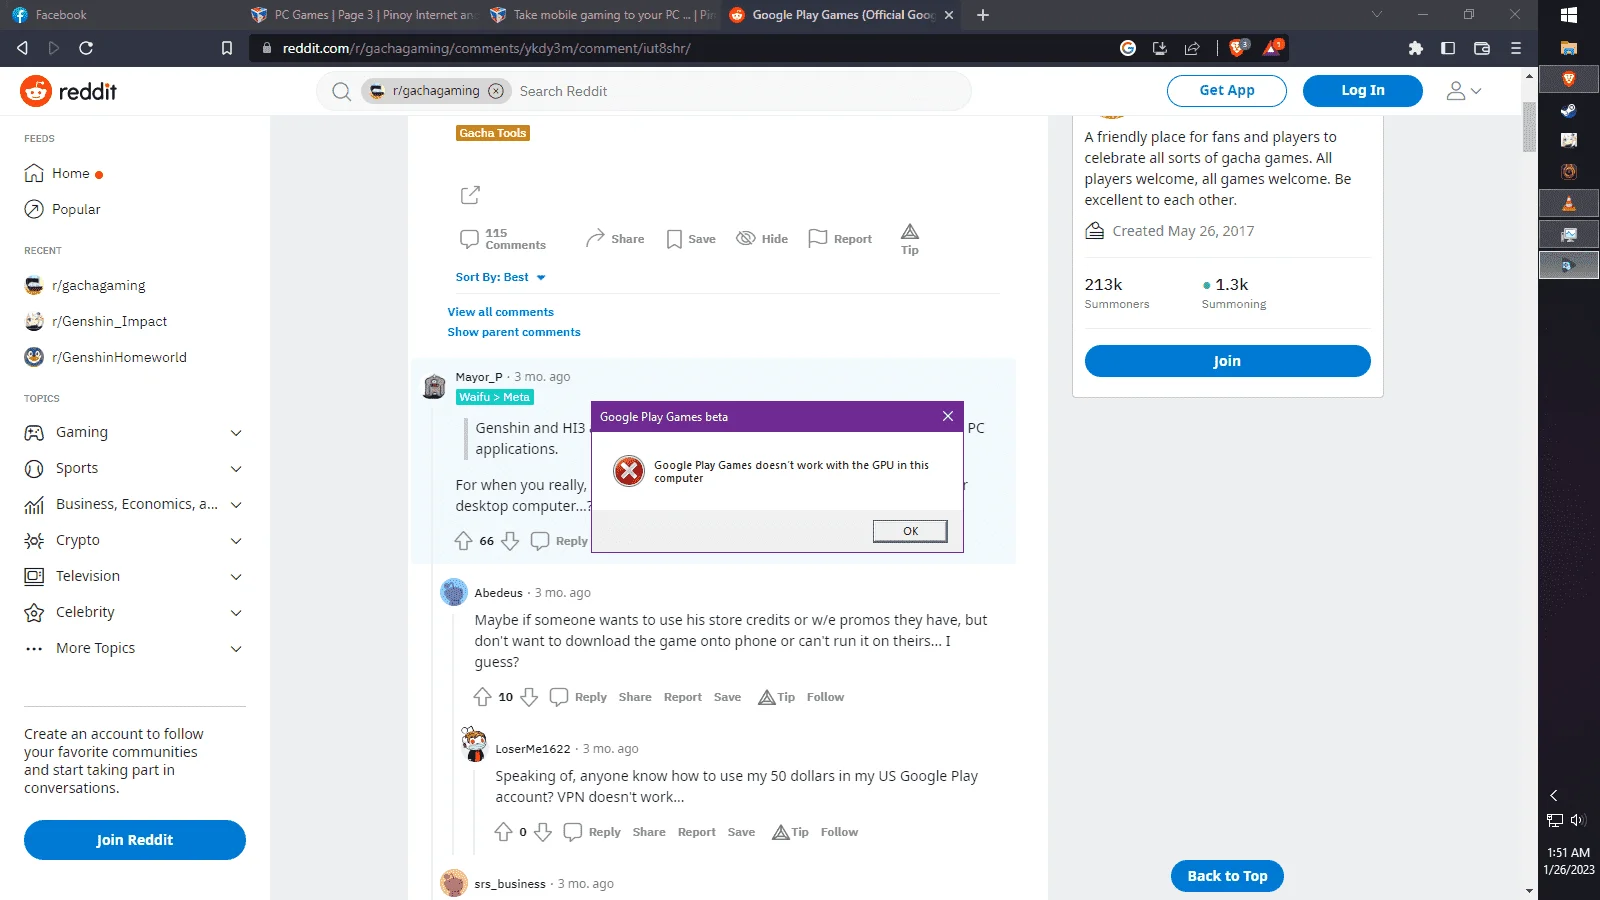Expand the Gaming topic
Viewport: 1600px width, 900px height.
pyautogui.click(x=236, y=433)
